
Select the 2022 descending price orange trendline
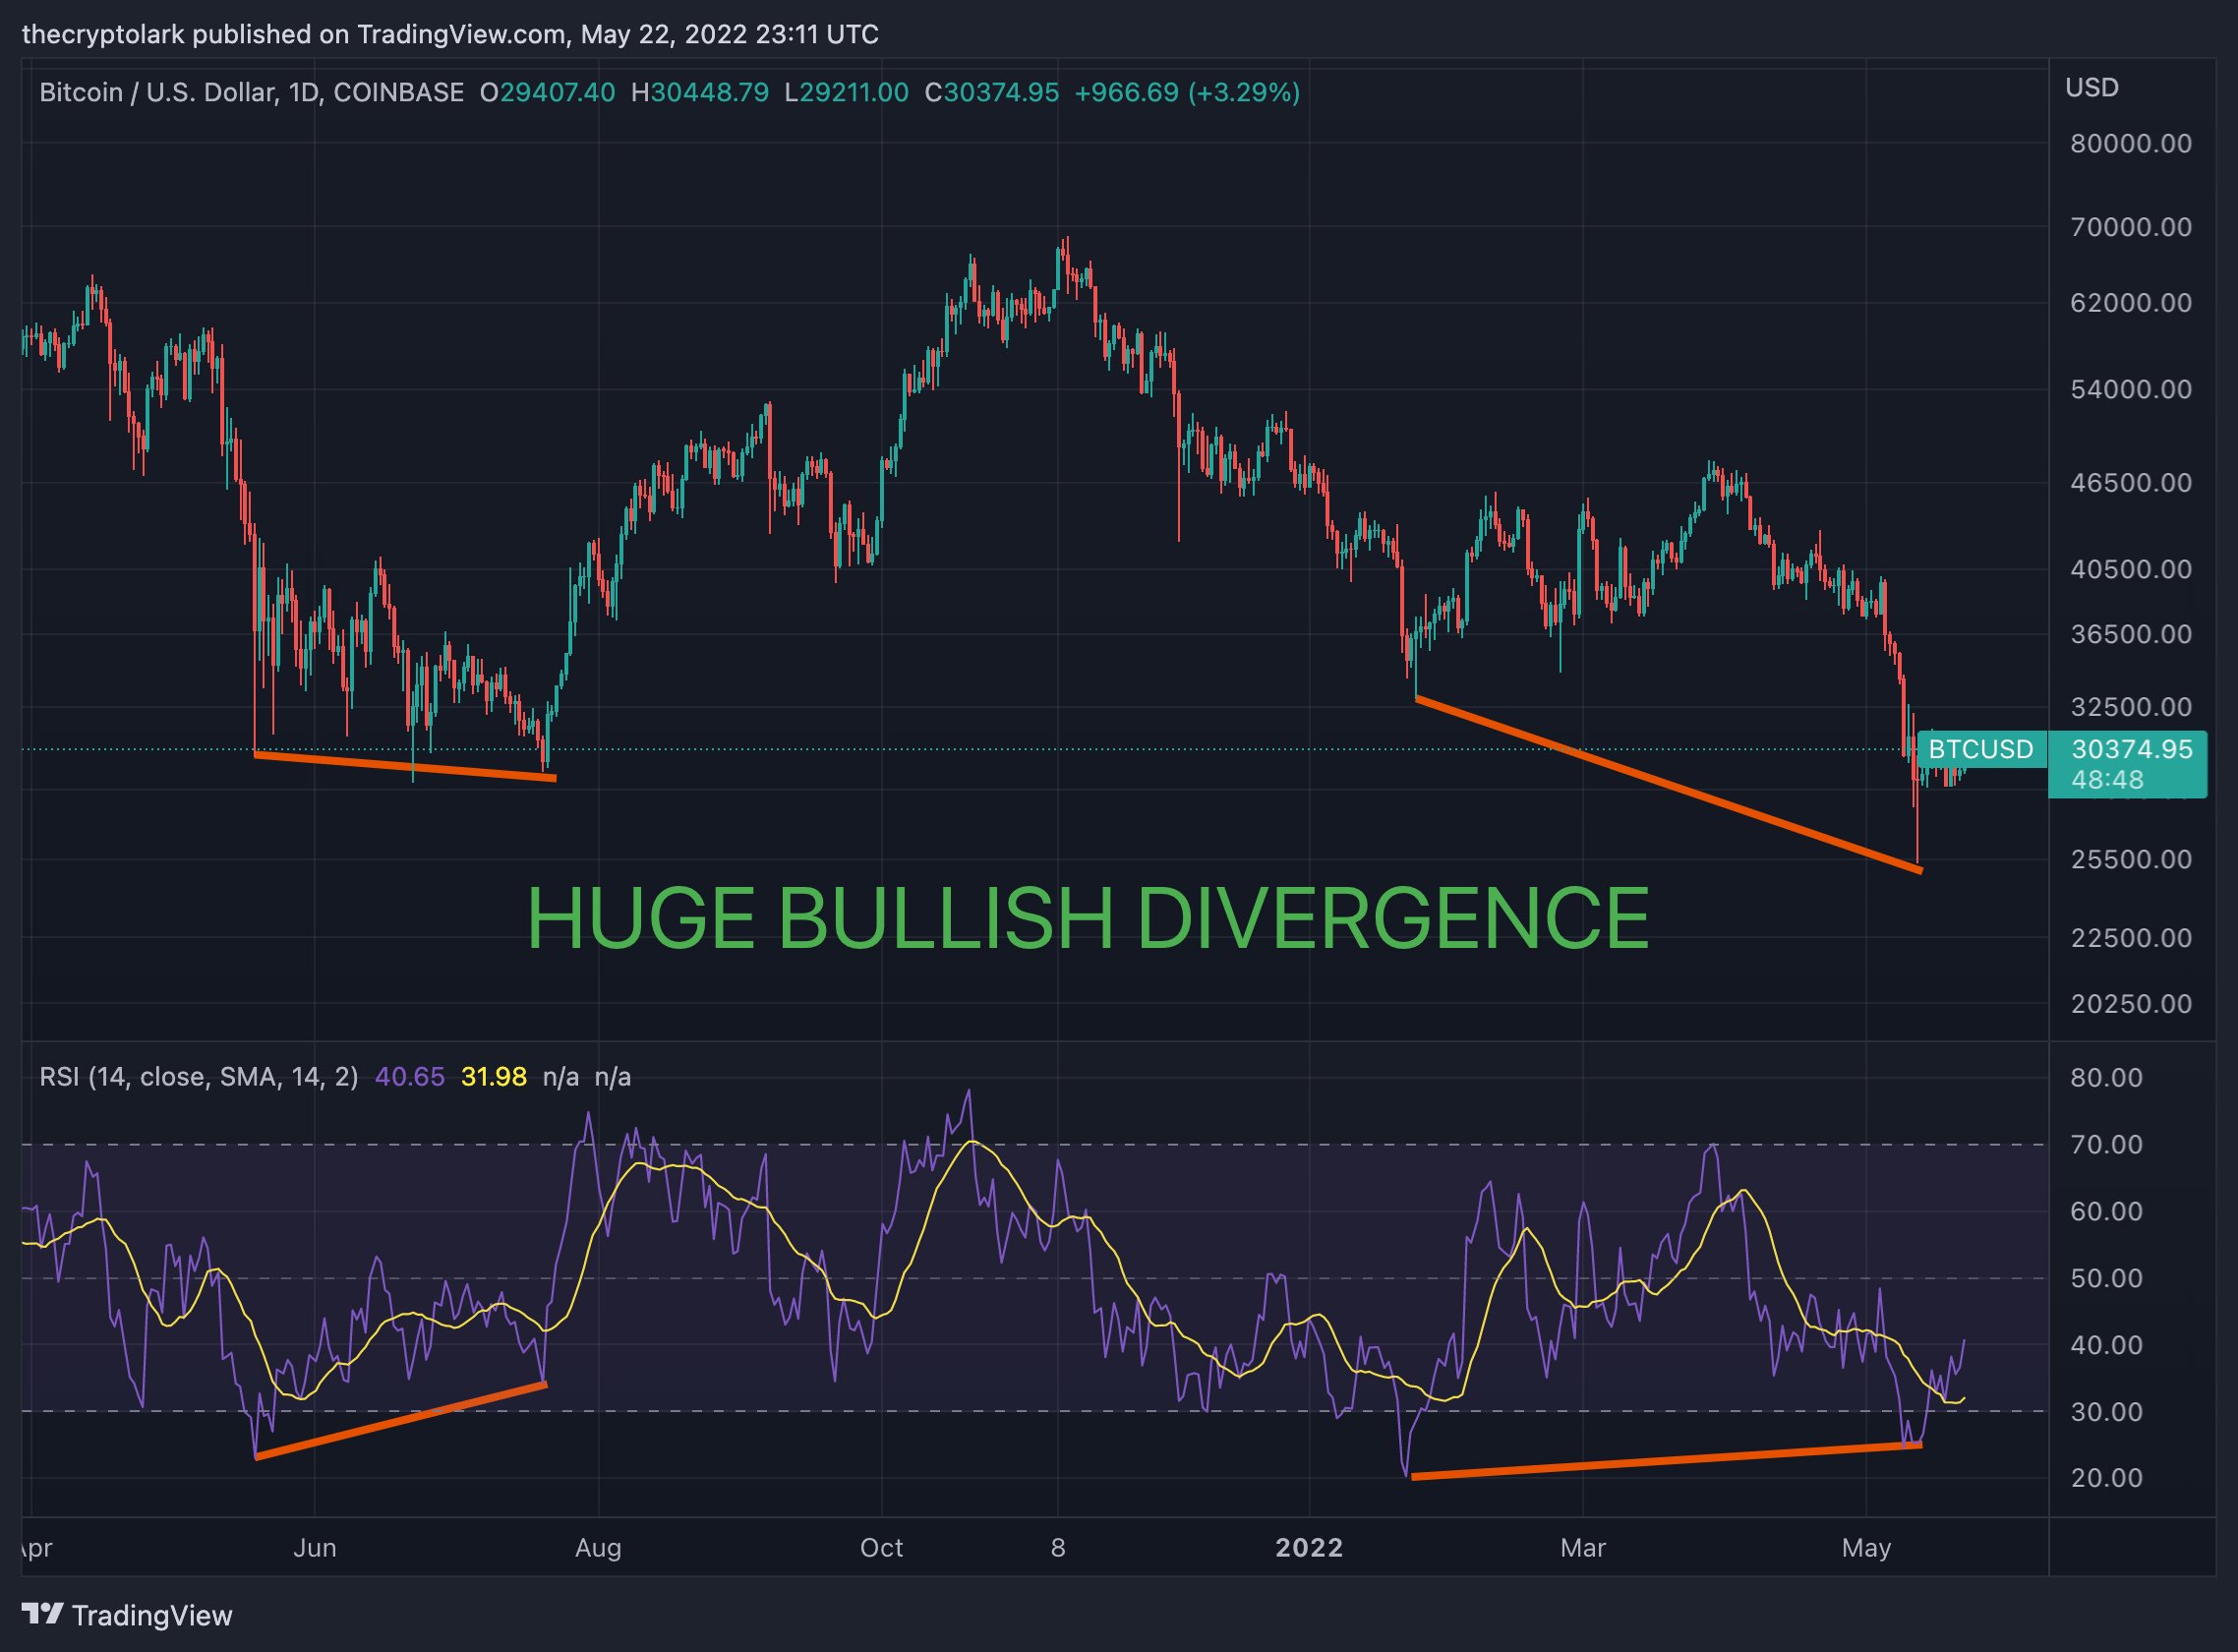pos(1668,783)
